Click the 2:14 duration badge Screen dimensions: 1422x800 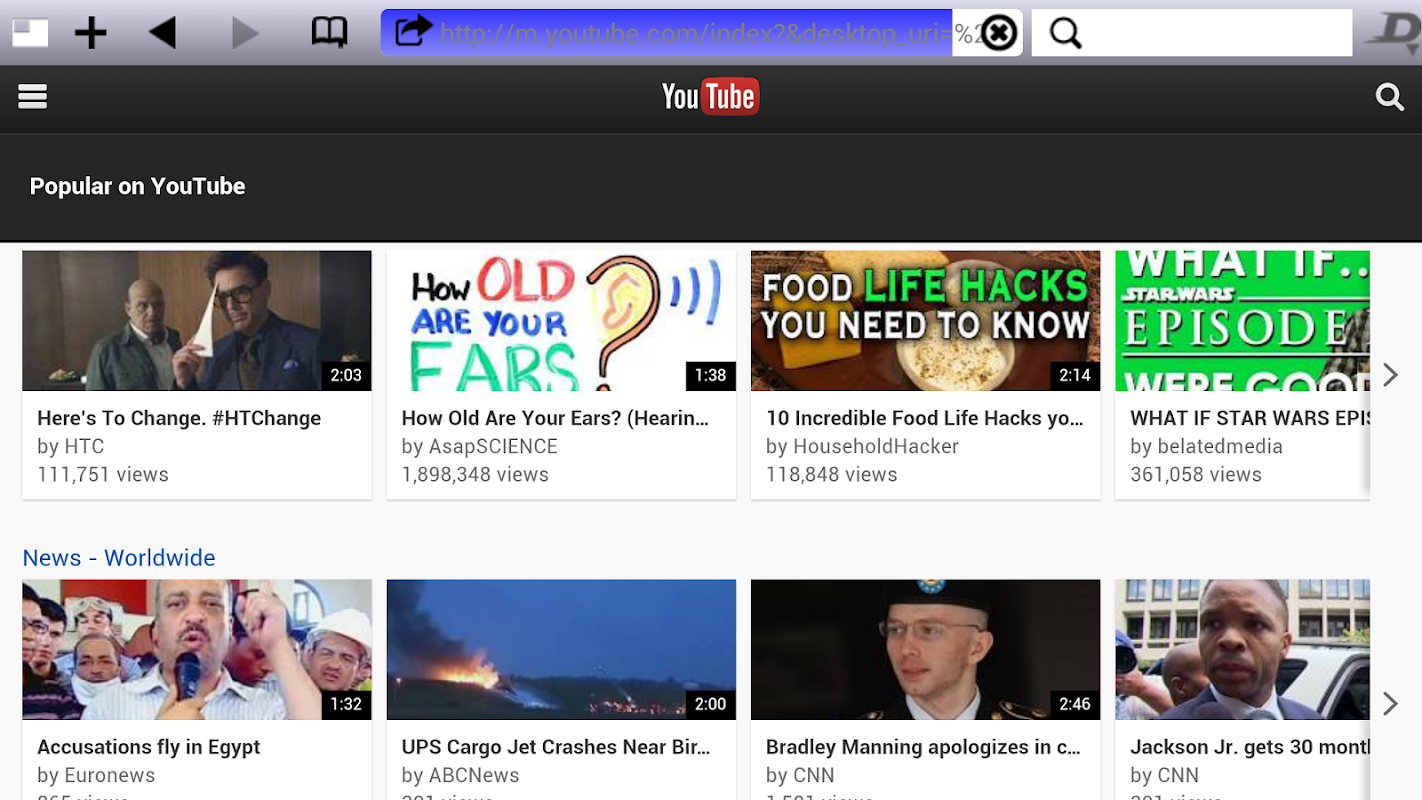(1075, 375)
